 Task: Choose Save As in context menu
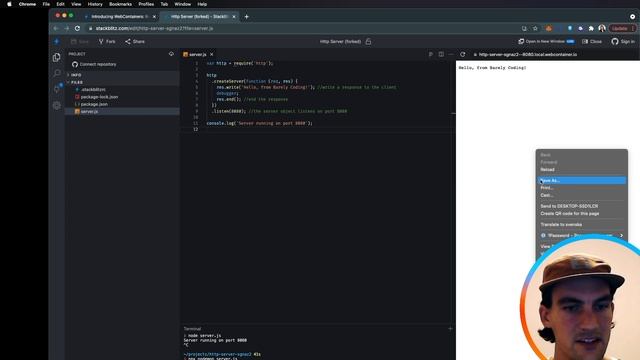(582, 180)
